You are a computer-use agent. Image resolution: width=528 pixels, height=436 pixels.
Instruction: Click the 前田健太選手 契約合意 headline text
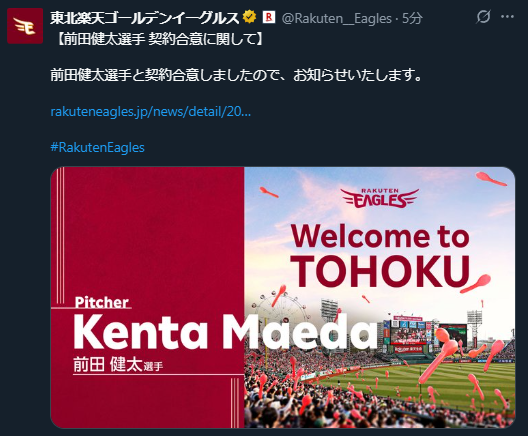tap(157, 39)
